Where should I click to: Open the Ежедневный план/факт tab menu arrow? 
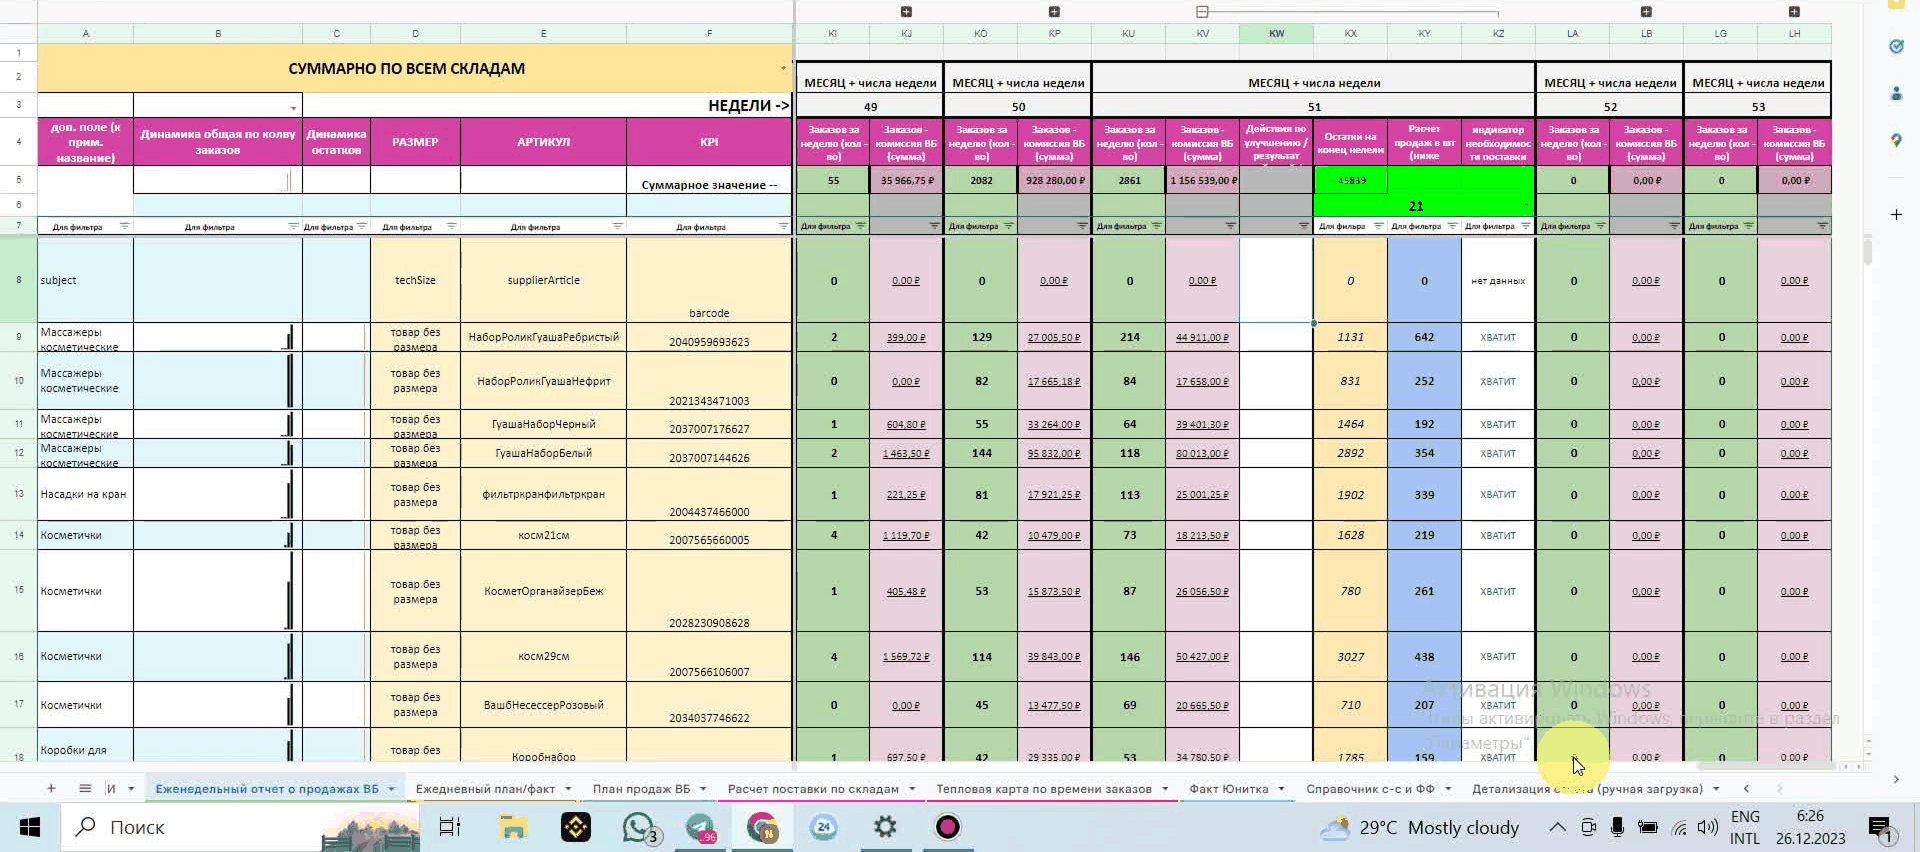[568, 789]
